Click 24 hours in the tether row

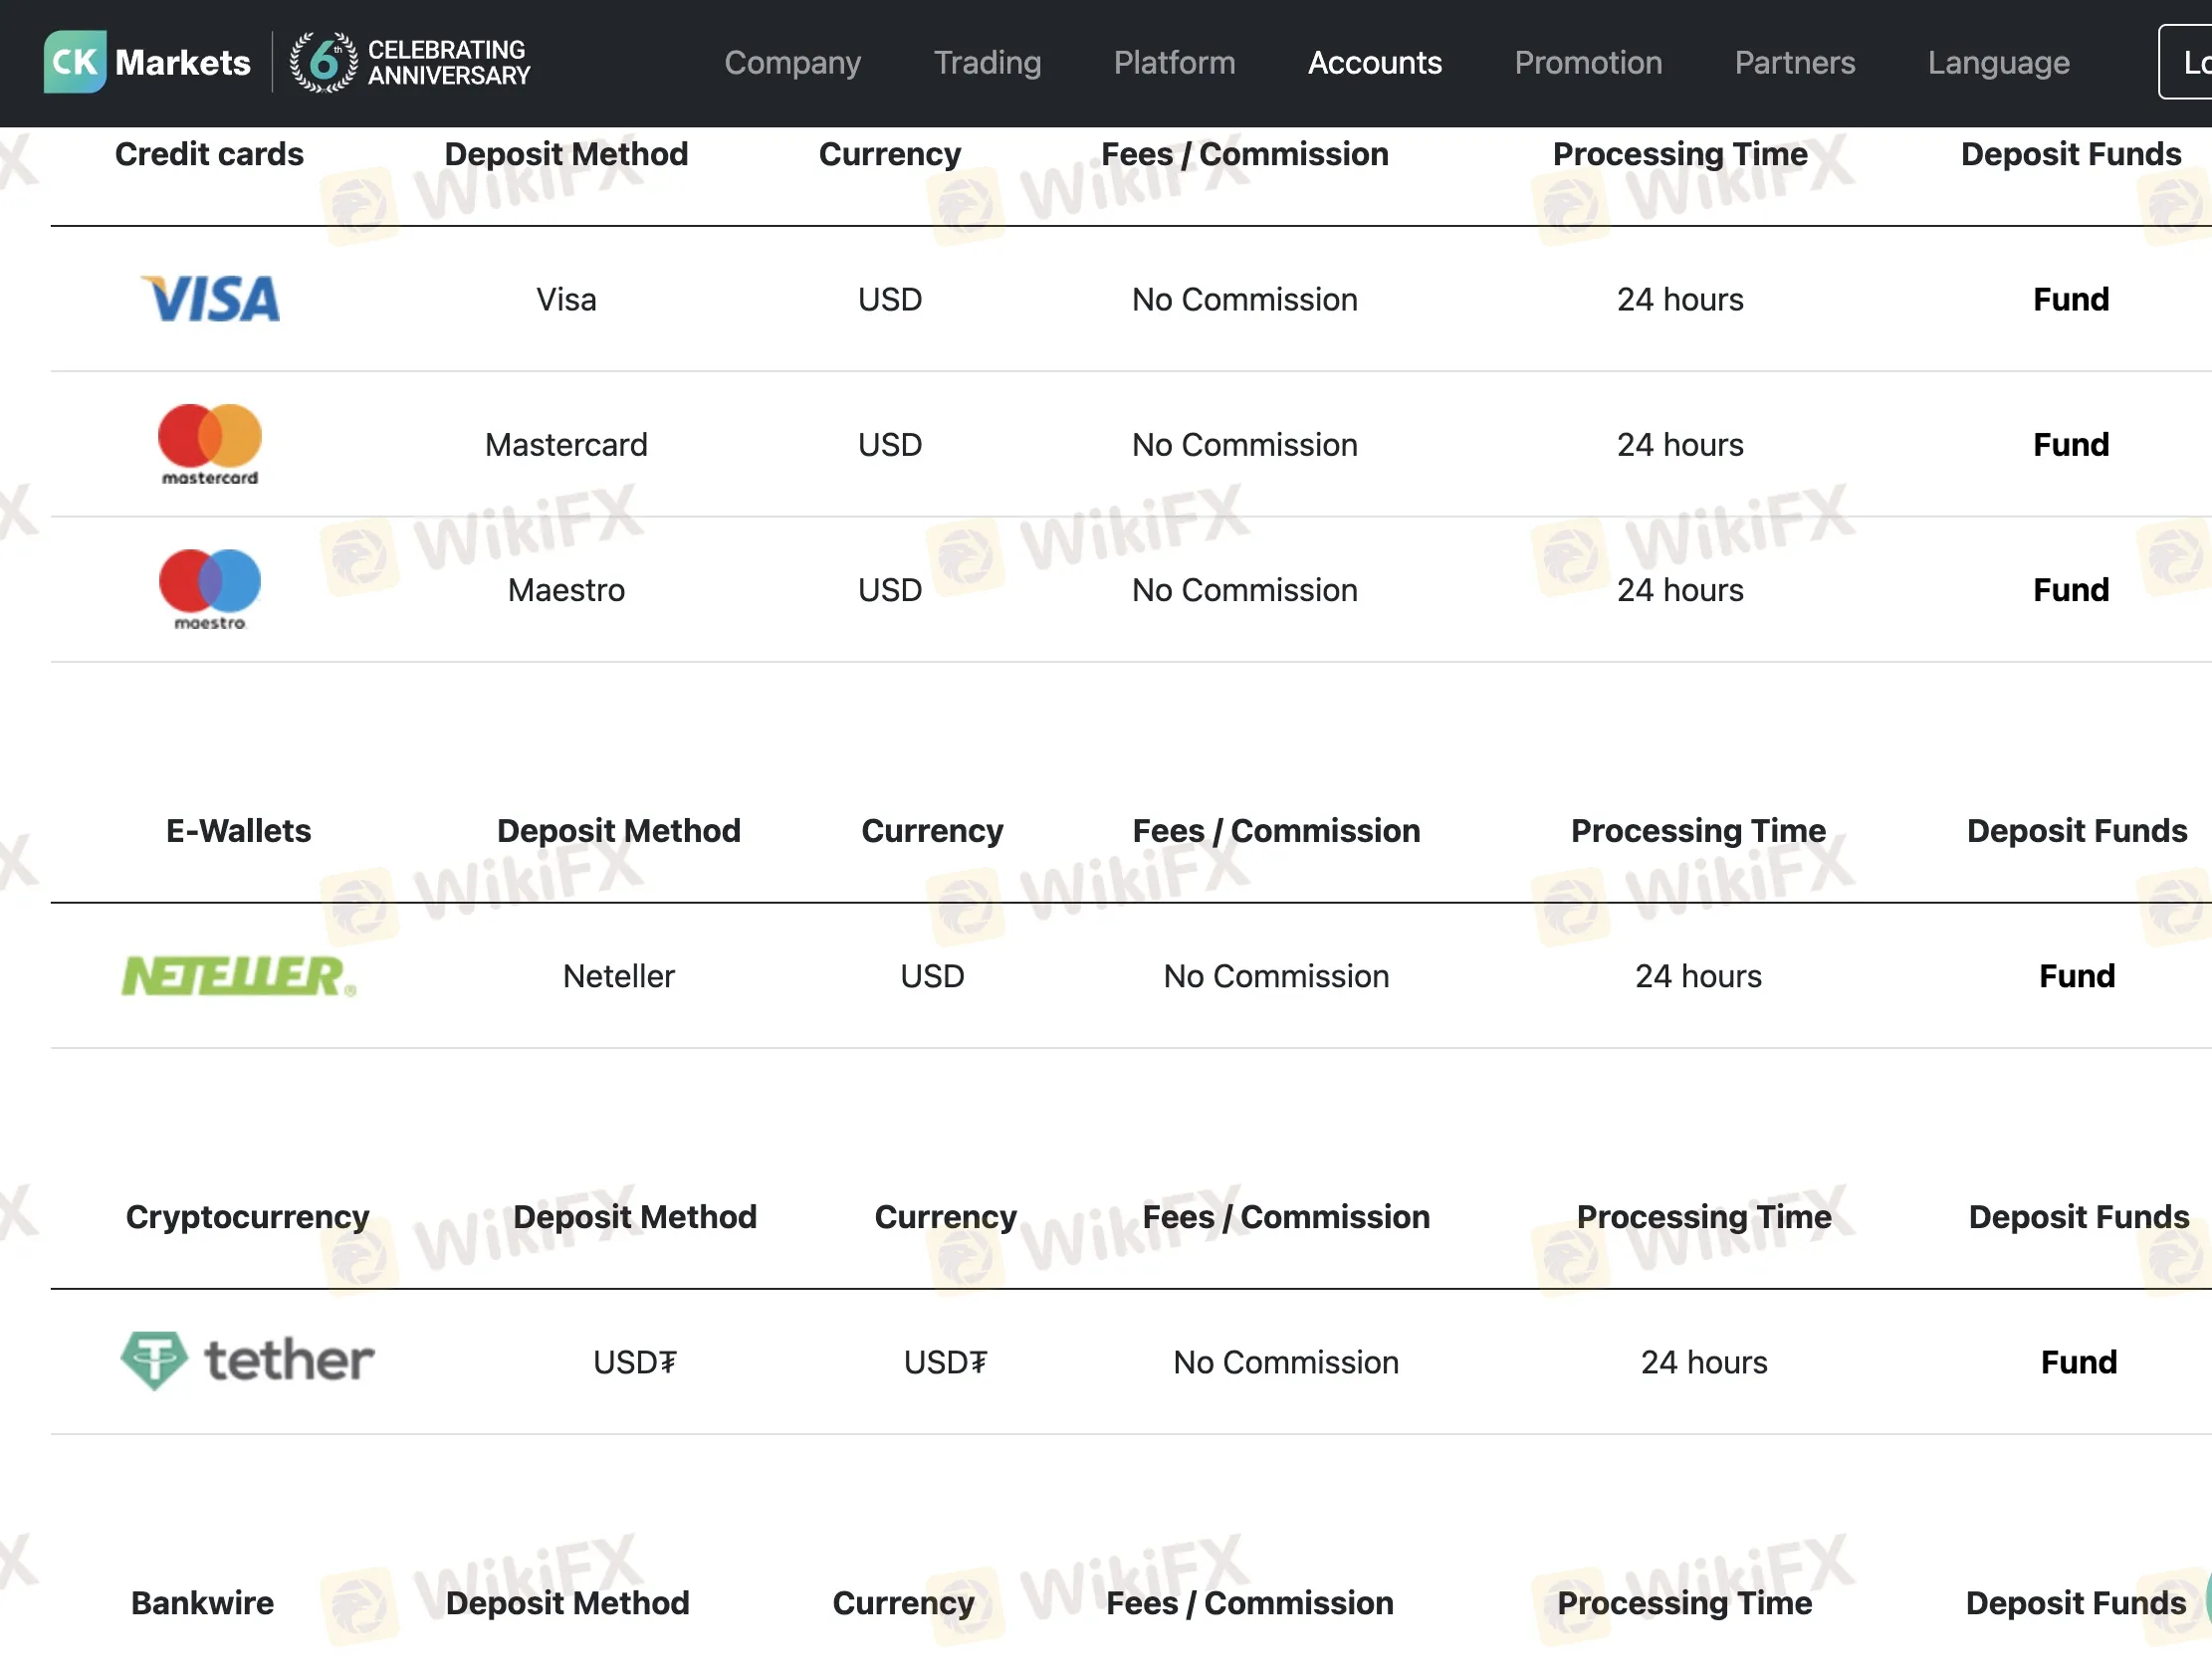[x=1704, y=1362]
